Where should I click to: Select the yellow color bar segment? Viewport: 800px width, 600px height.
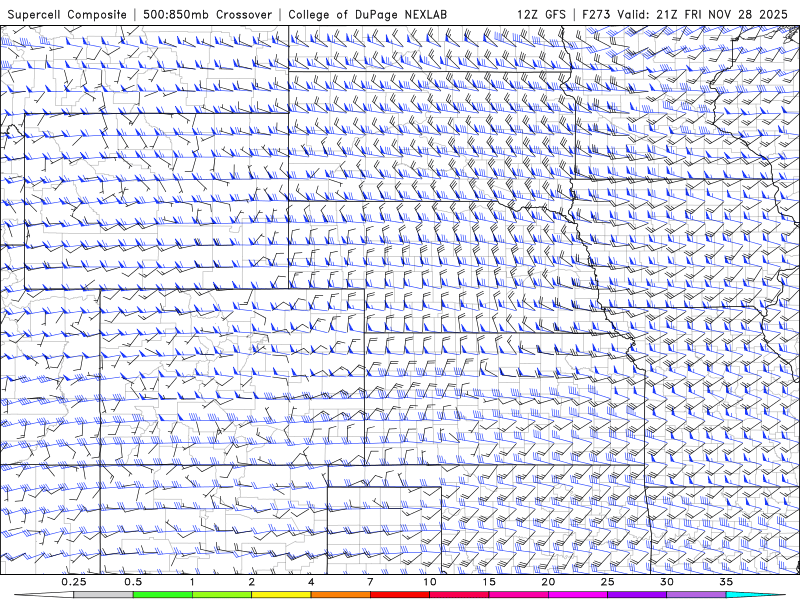pyautogui.click(x=281, y=595)
